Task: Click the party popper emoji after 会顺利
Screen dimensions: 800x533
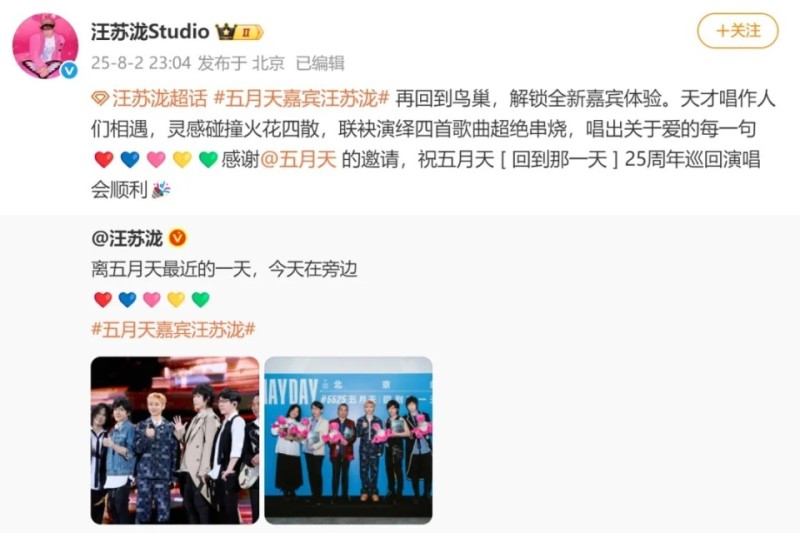Action: click(x=161, y=189)
